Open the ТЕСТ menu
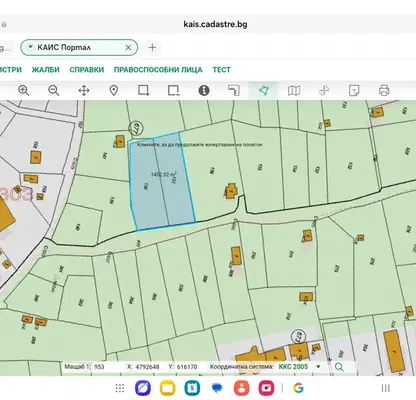The width and height of the screenshot is (416, 400). click(222, 70)
